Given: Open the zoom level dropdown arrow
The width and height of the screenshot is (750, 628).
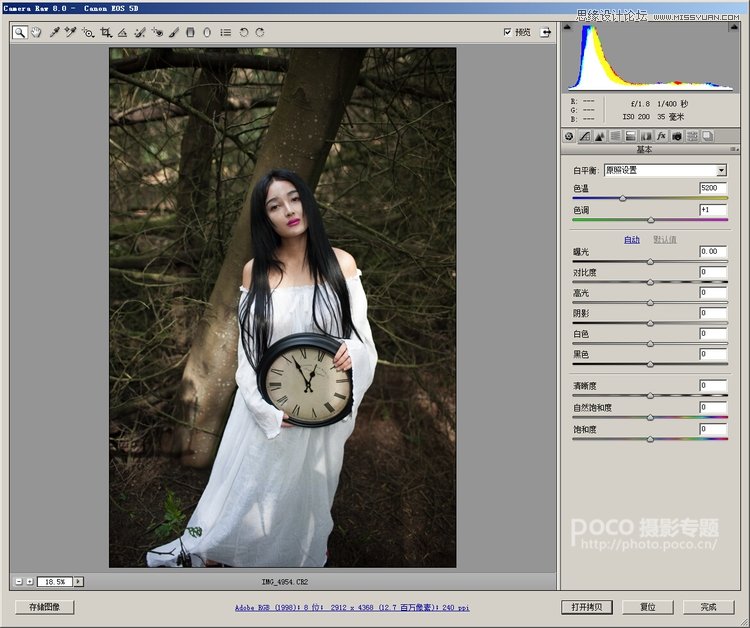Looking at the screenshot, I should (78, 582).
